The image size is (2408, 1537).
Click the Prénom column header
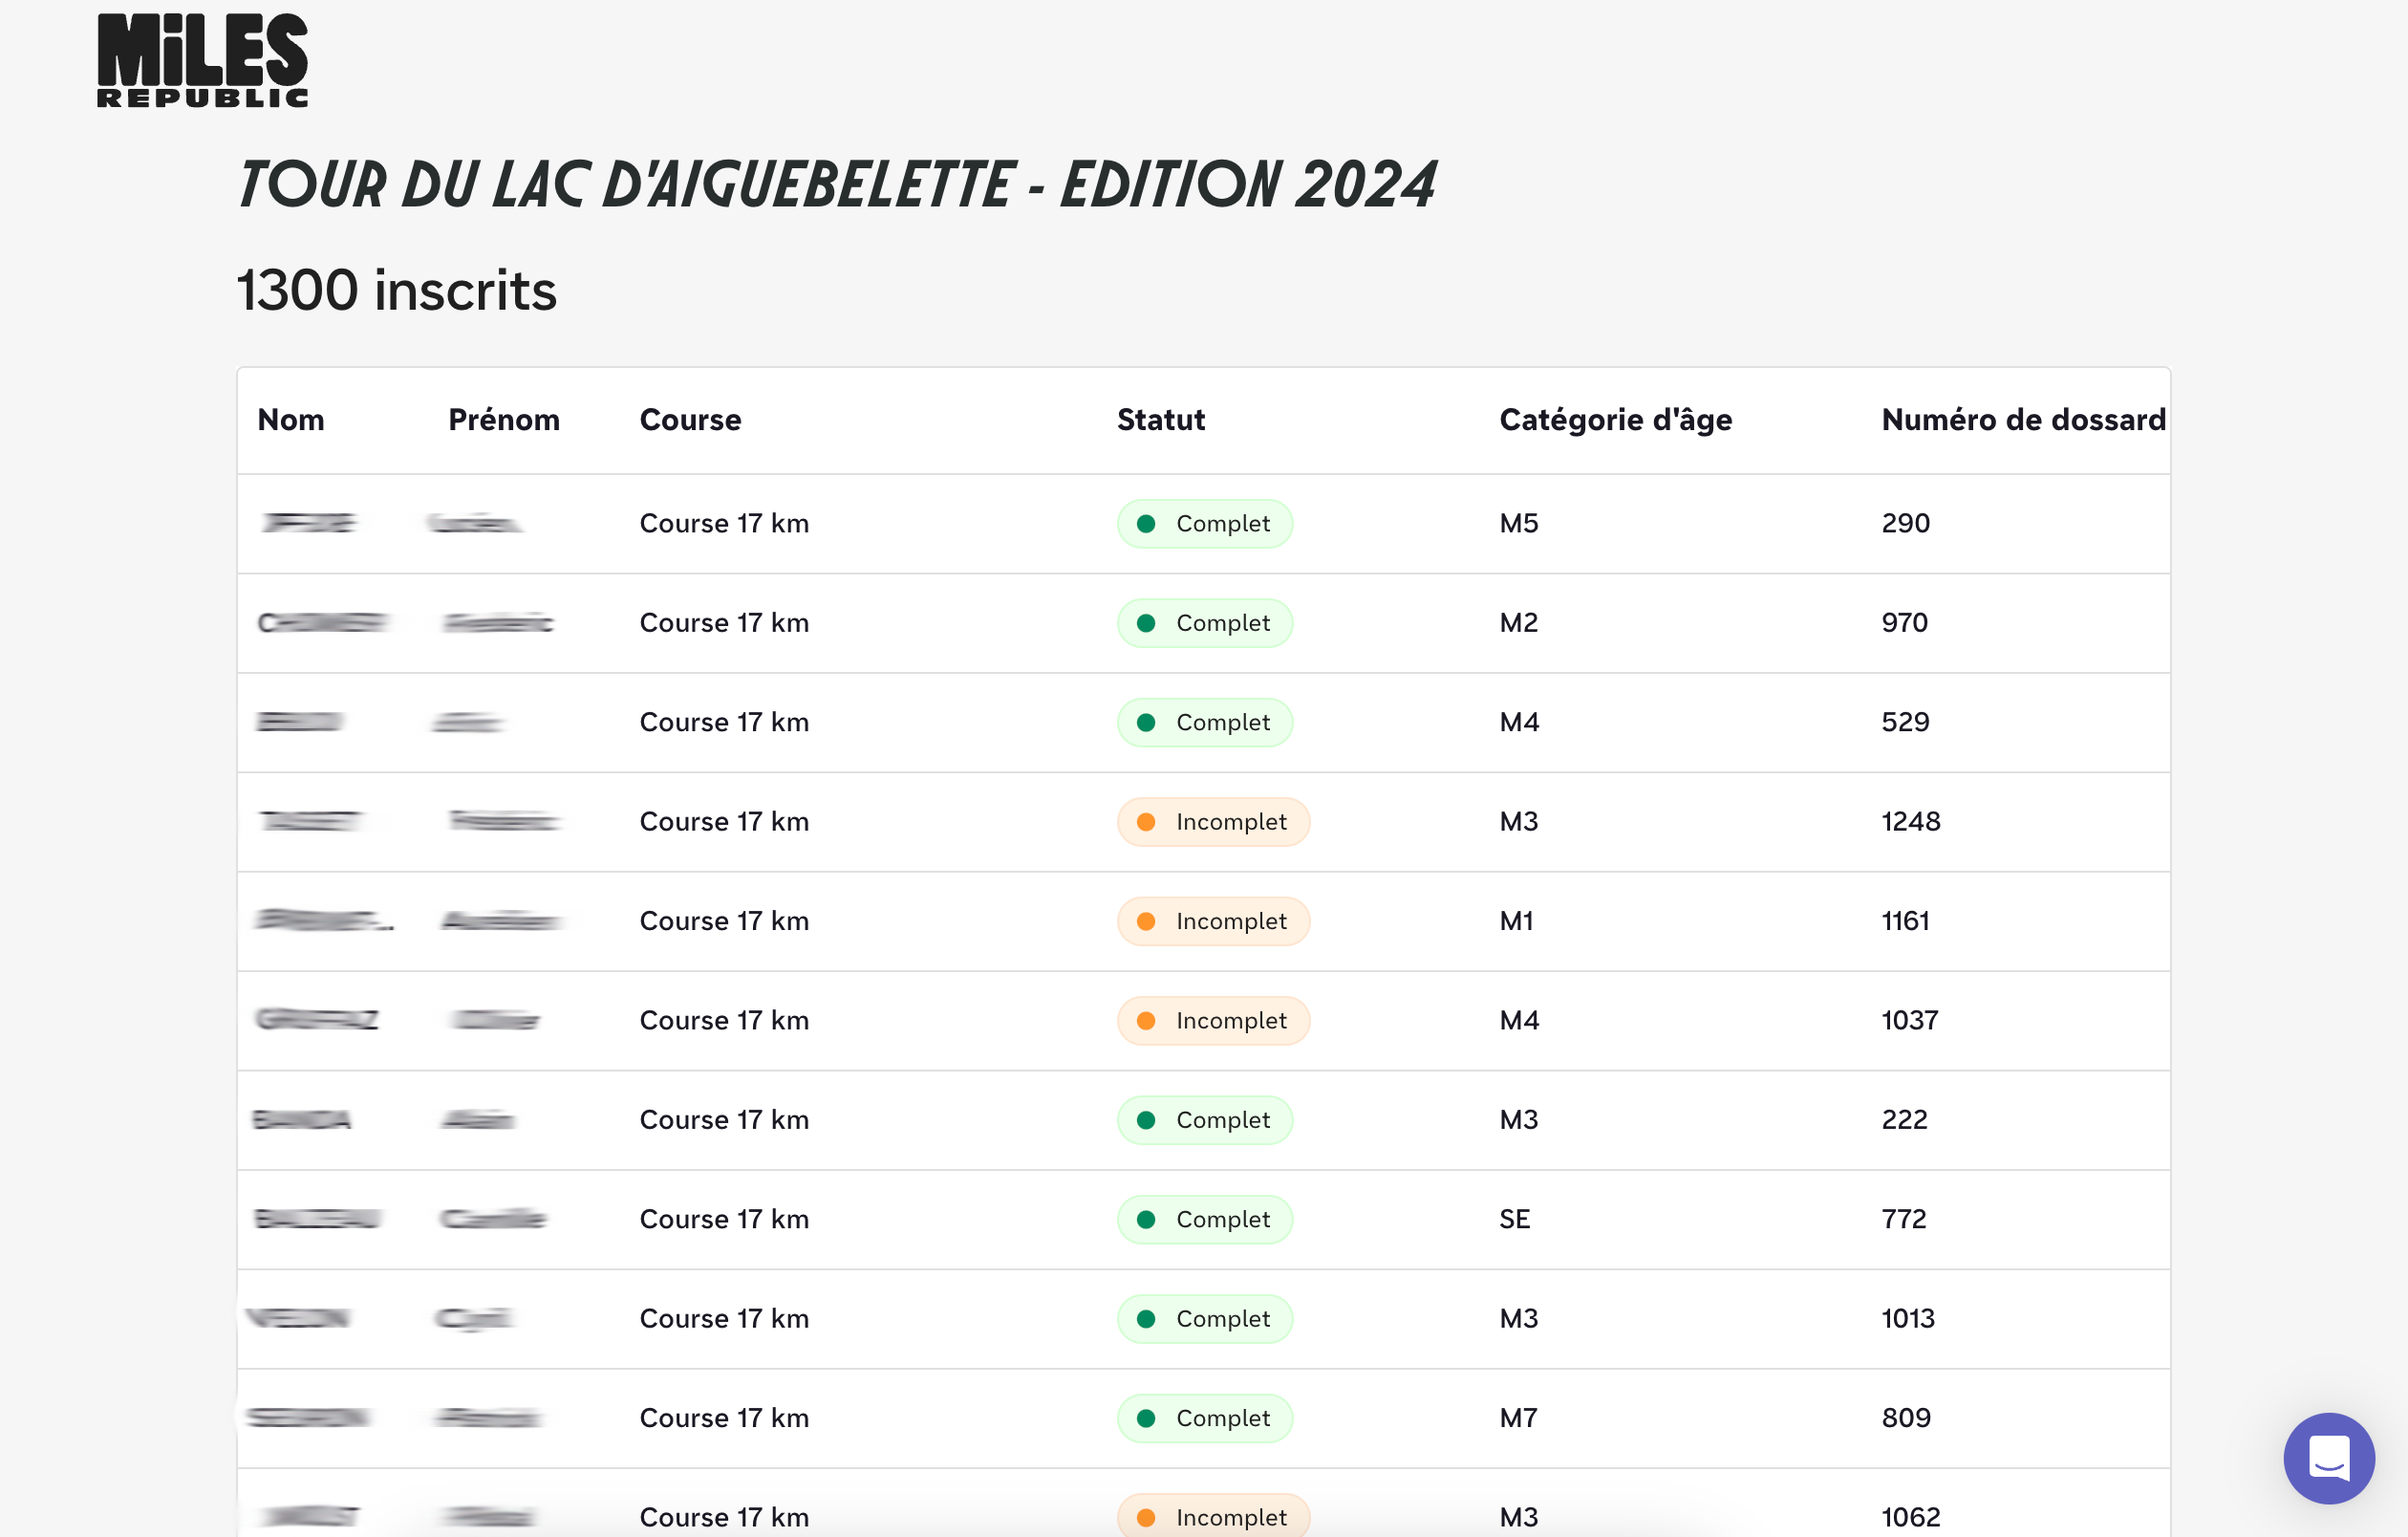(x=504, y=419)
